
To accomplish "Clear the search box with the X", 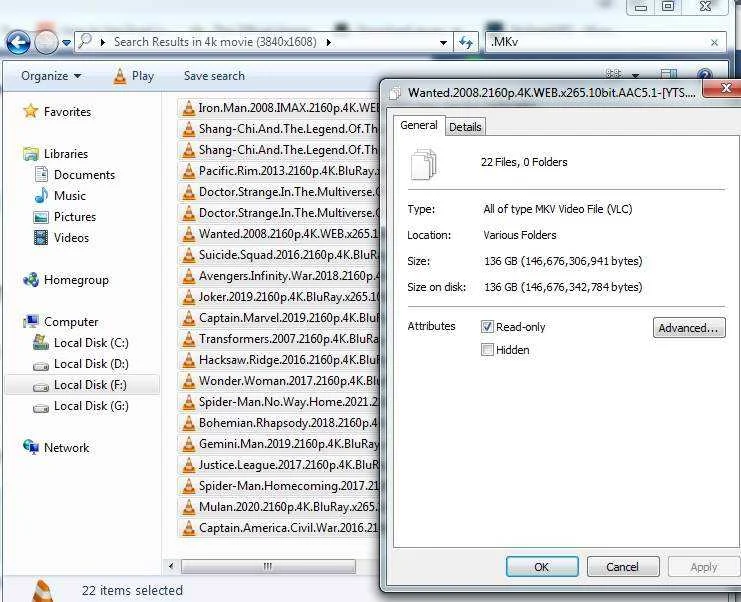I will click(715, 43).
